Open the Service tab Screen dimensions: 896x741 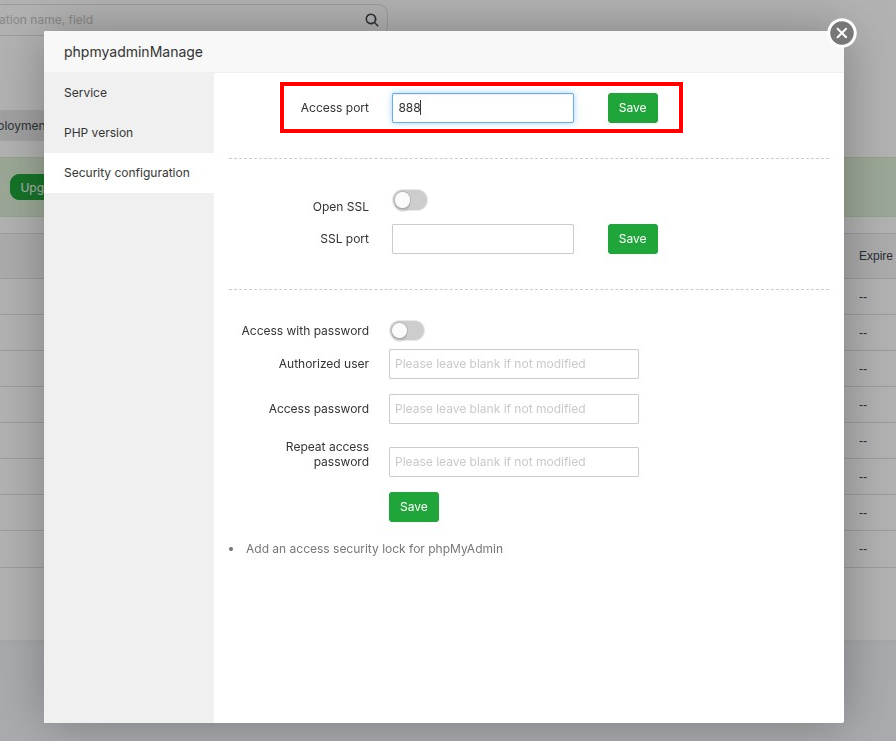pos(129,93)
